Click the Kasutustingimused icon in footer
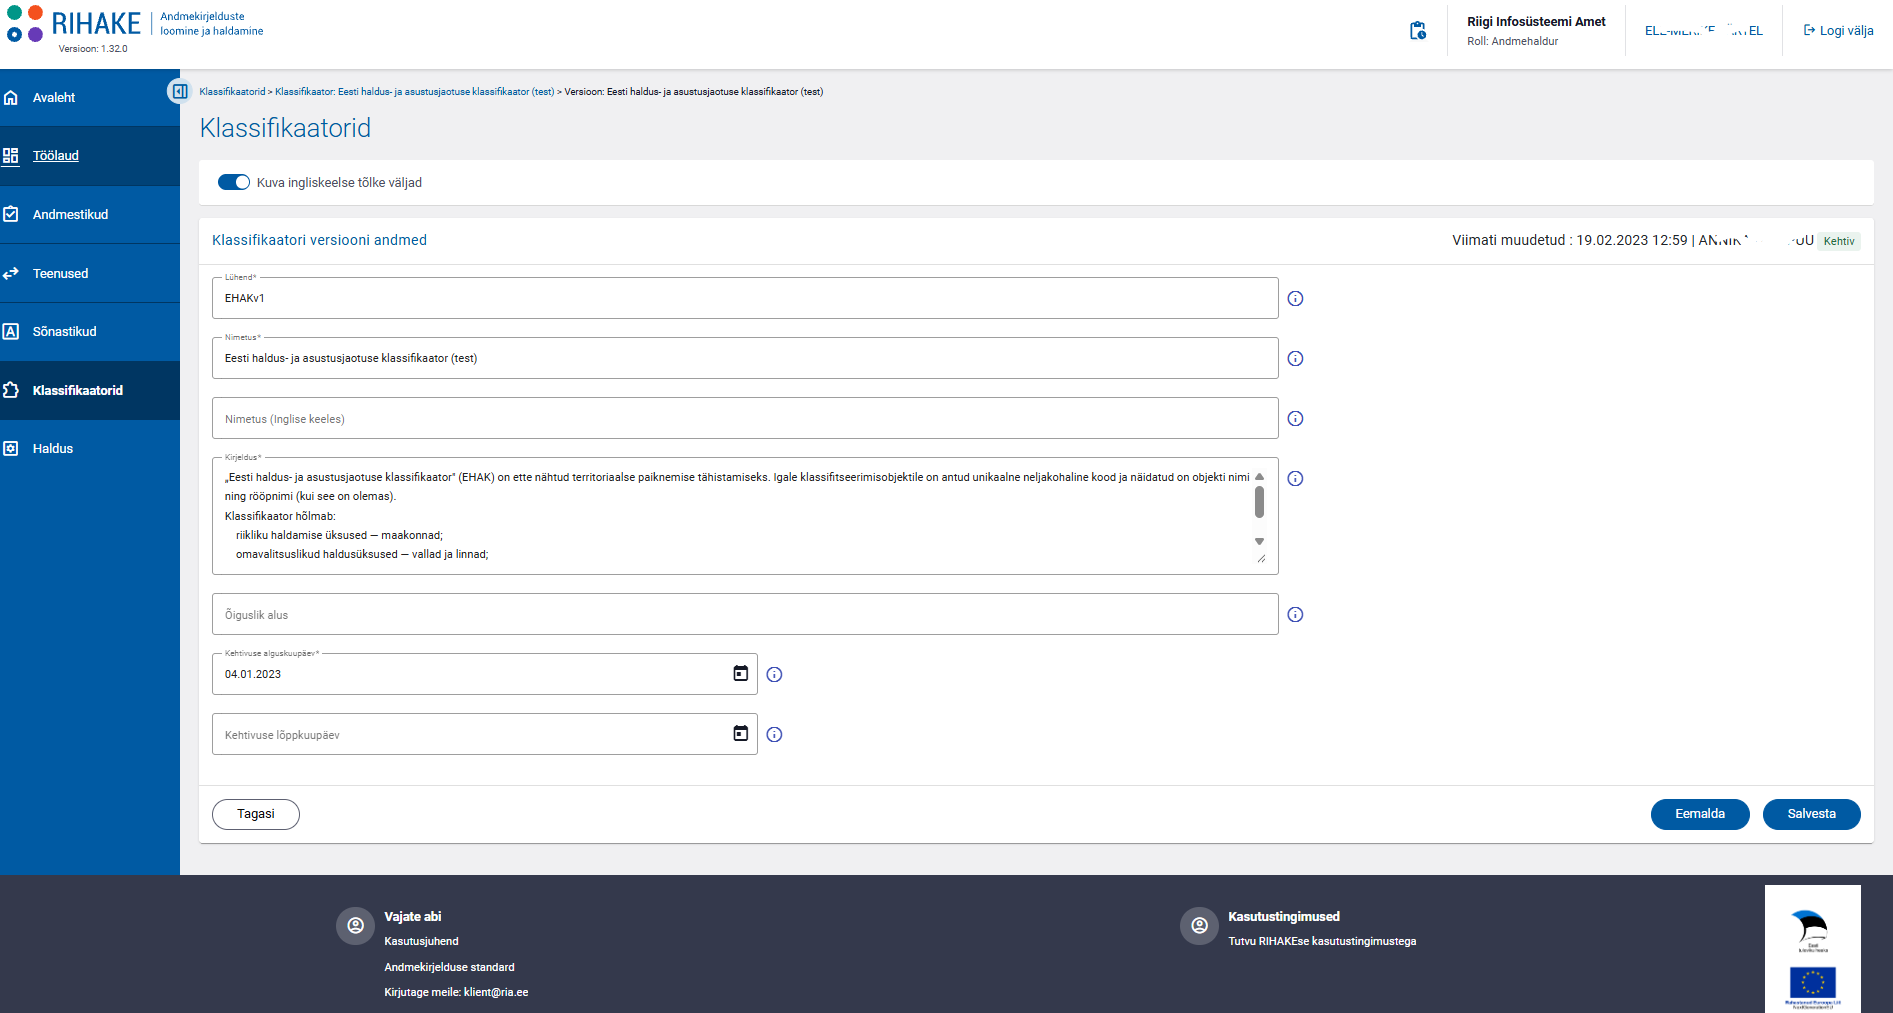Image resolution: width=1893 pixels, height=1013 pixels. coord(1199,926)
